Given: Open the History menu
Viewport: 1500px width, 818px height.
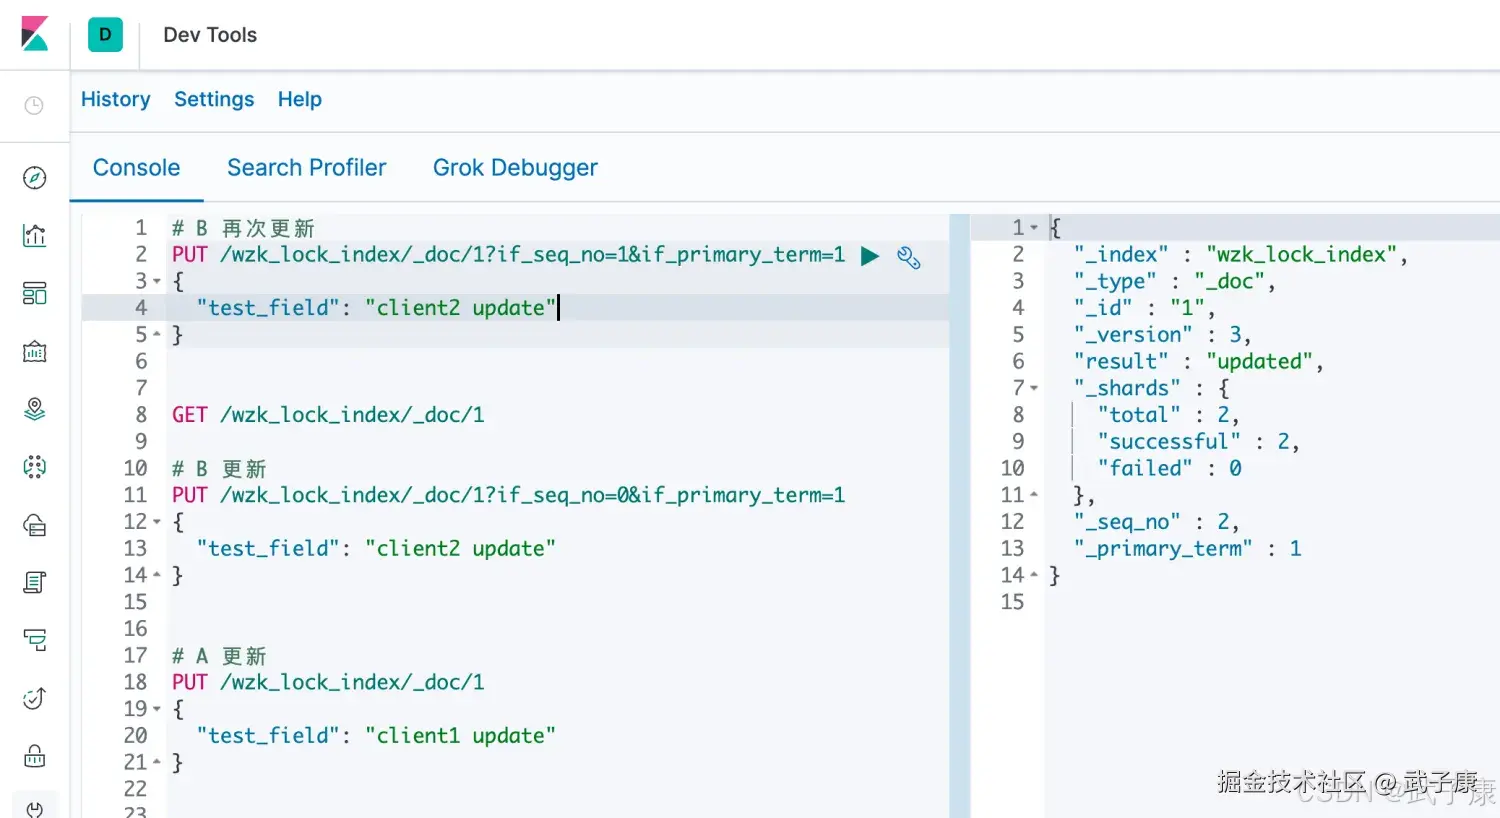Looking at the screenshot, I should click(x=115, y=99).
